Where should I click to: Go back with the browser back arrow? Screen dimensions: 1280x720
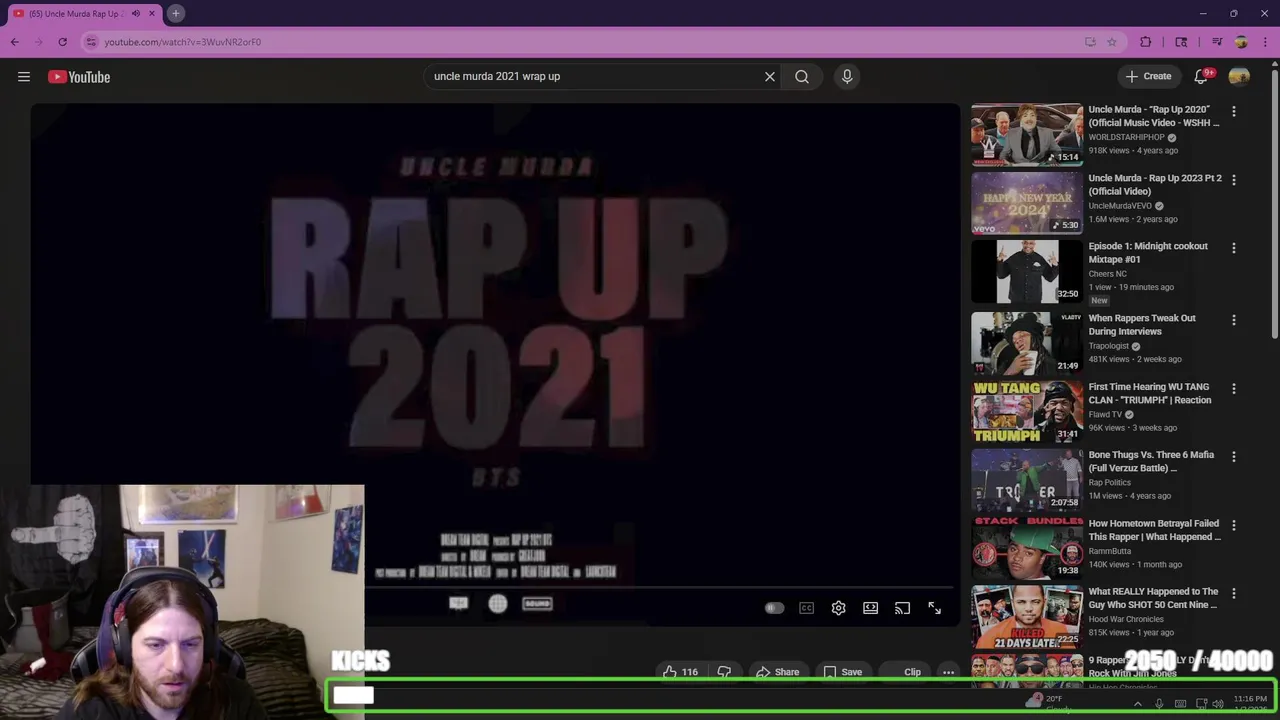(15, 42)
